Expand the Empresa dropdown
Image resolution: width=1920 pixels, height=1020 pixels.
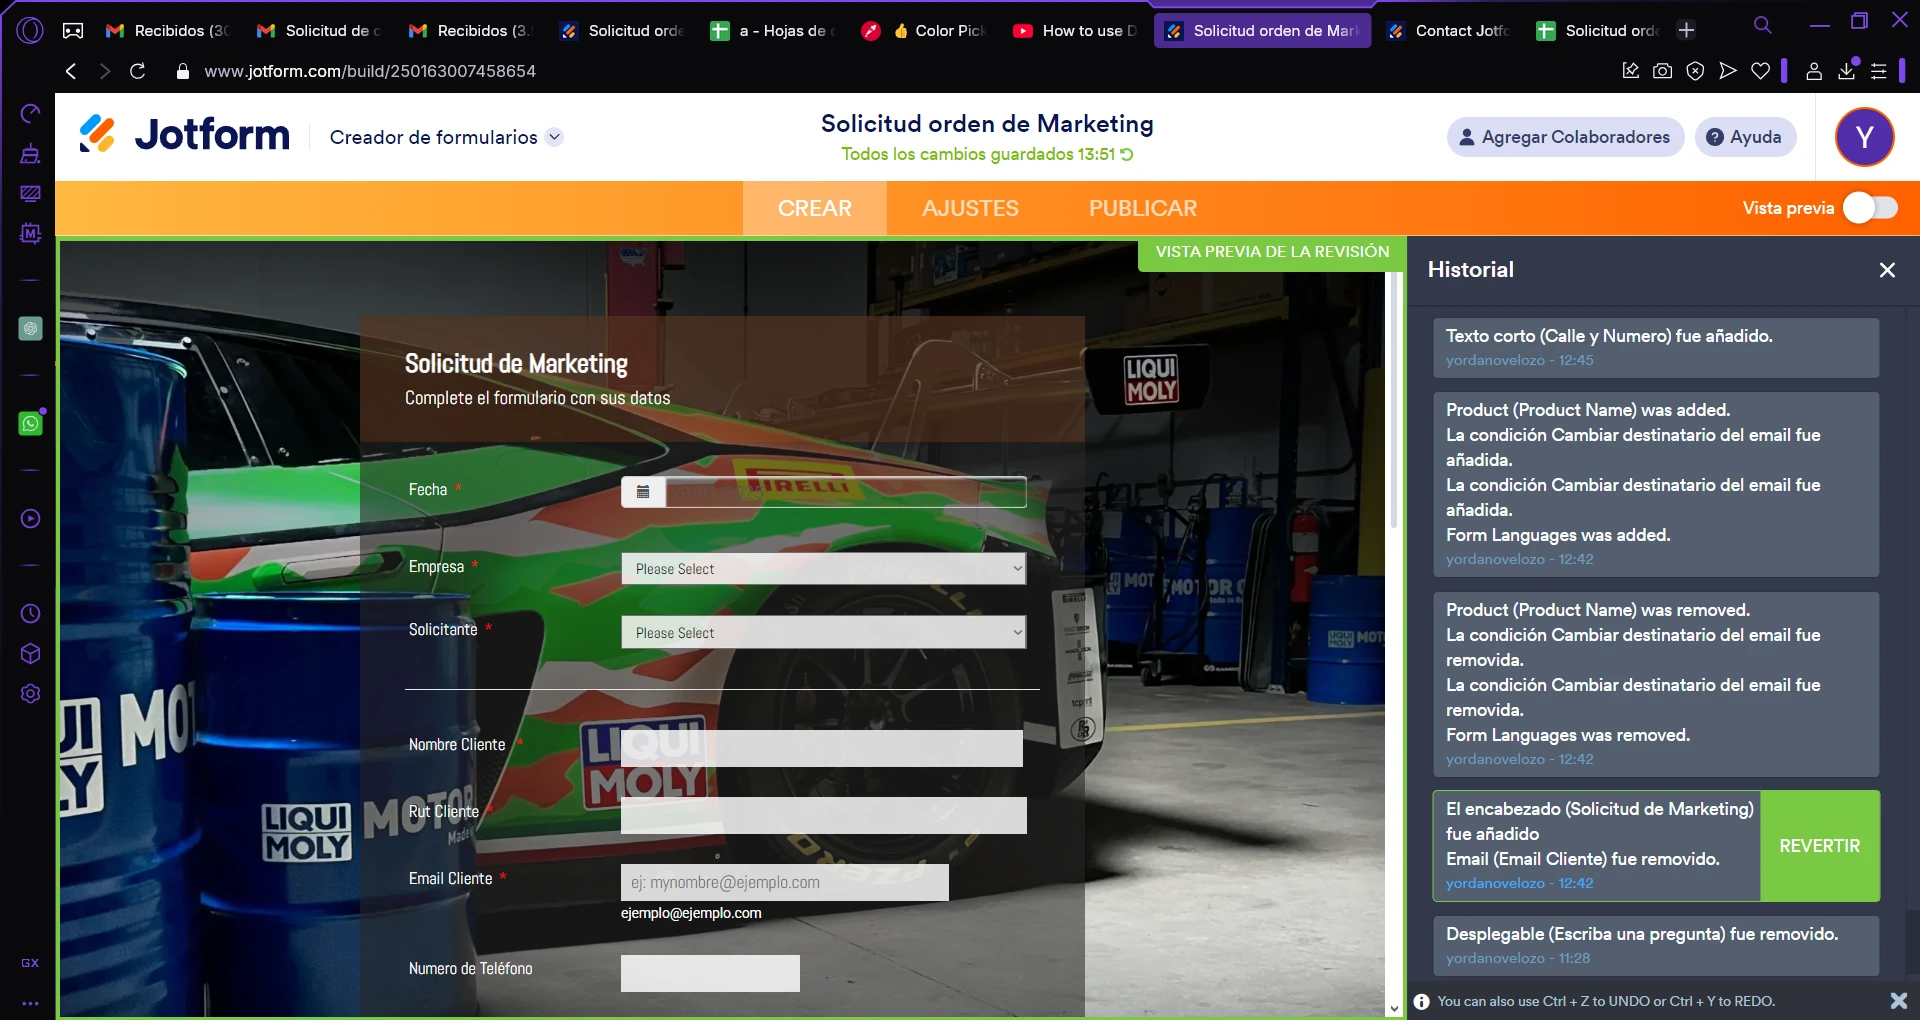click(x=823, y=569)
